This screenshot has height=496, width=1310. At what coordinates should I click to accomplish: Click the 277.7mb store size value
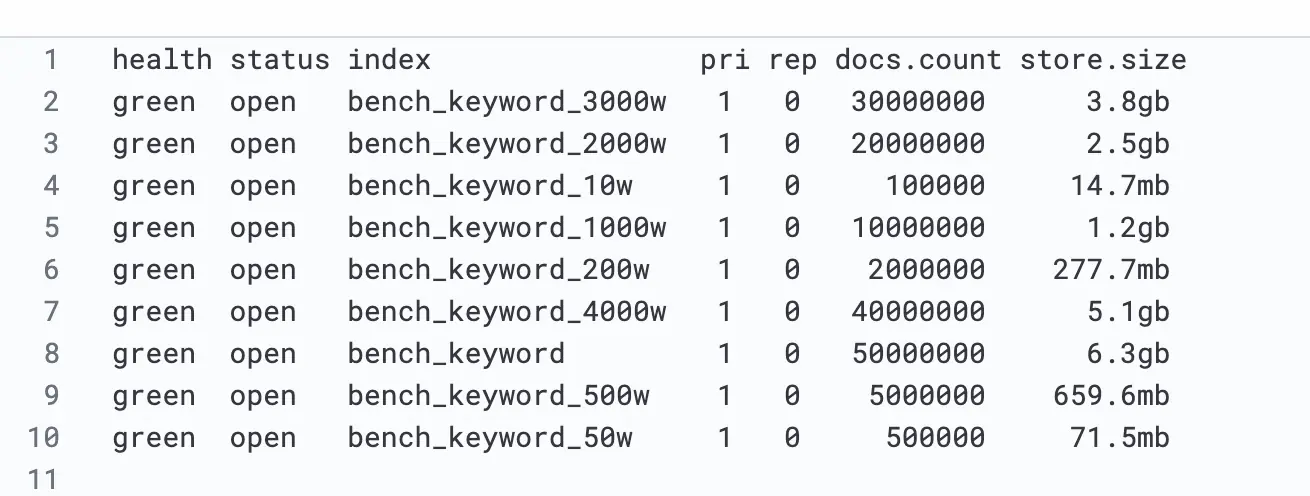[x=1110, y=270]
